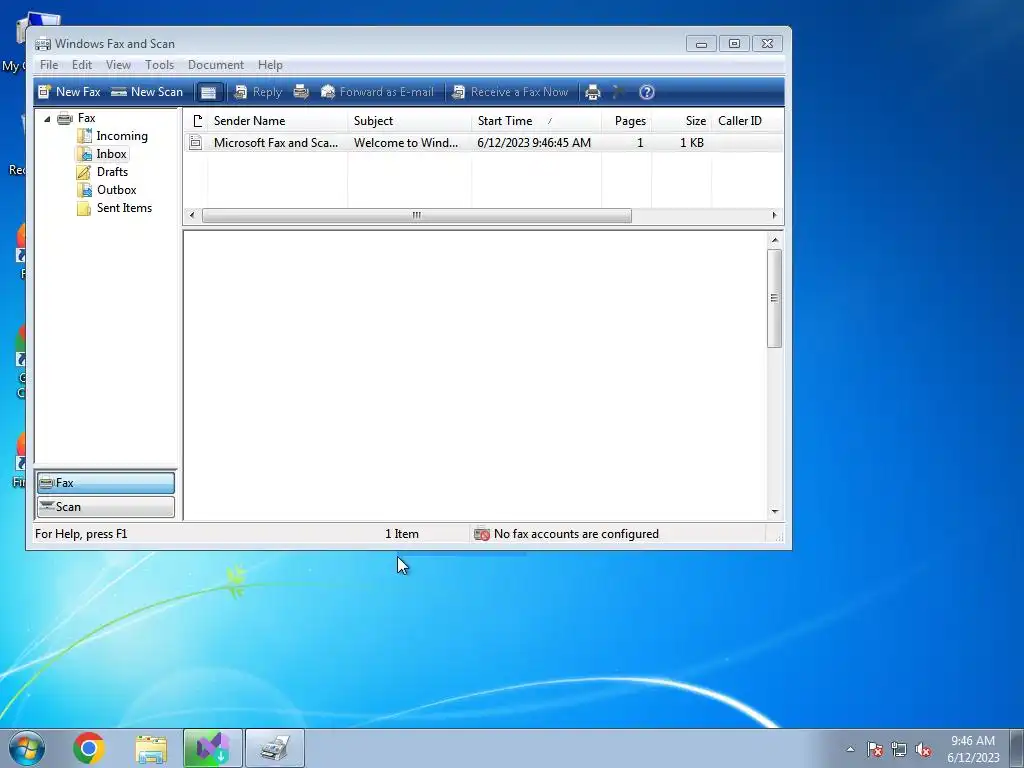Screen dimensions: 1024x768
Task: Click the network tray icon
Action: (899, 750)
